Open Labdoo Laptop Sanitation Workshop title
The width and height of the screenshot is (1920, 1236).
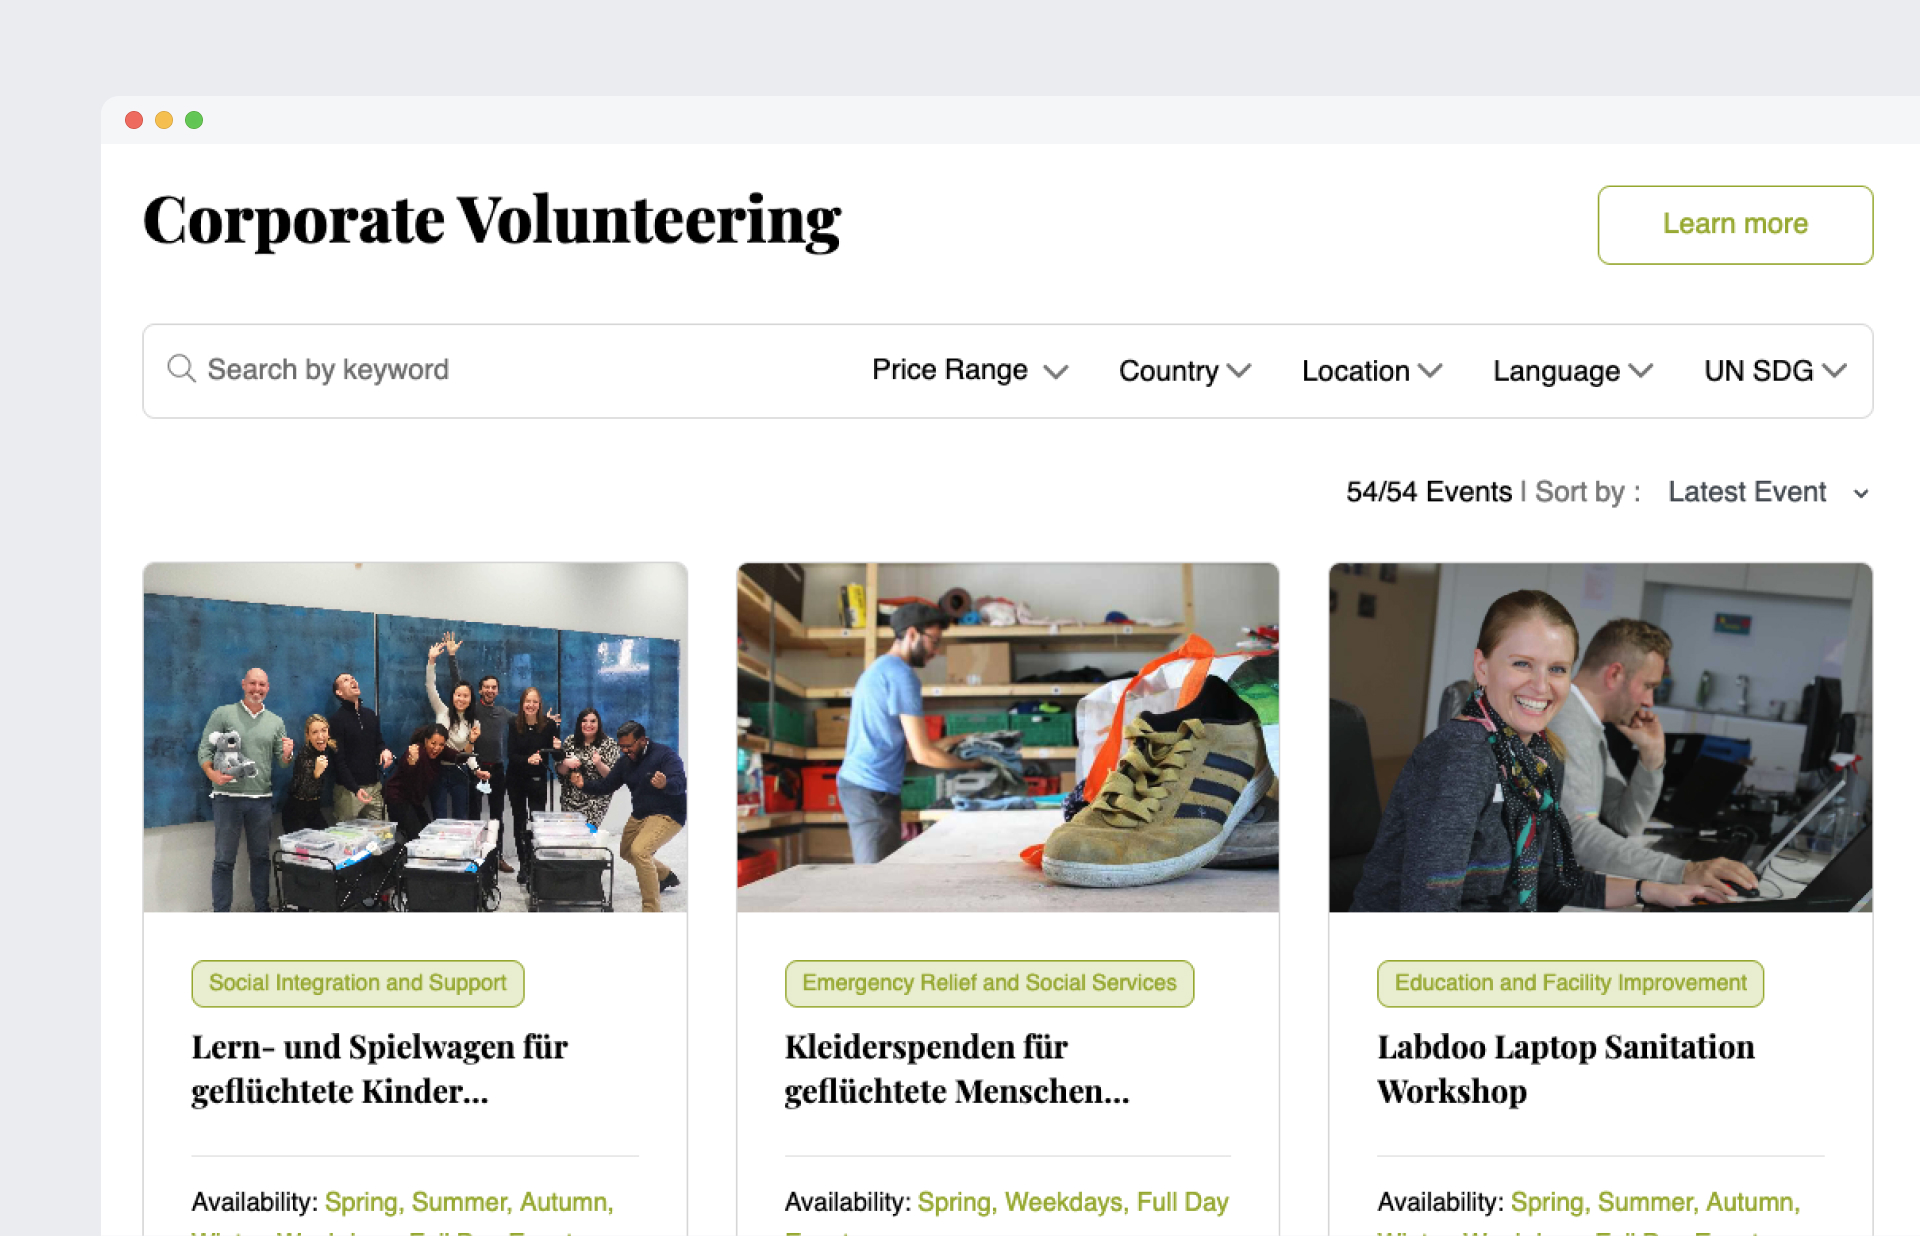[x=1565, y=1069]
